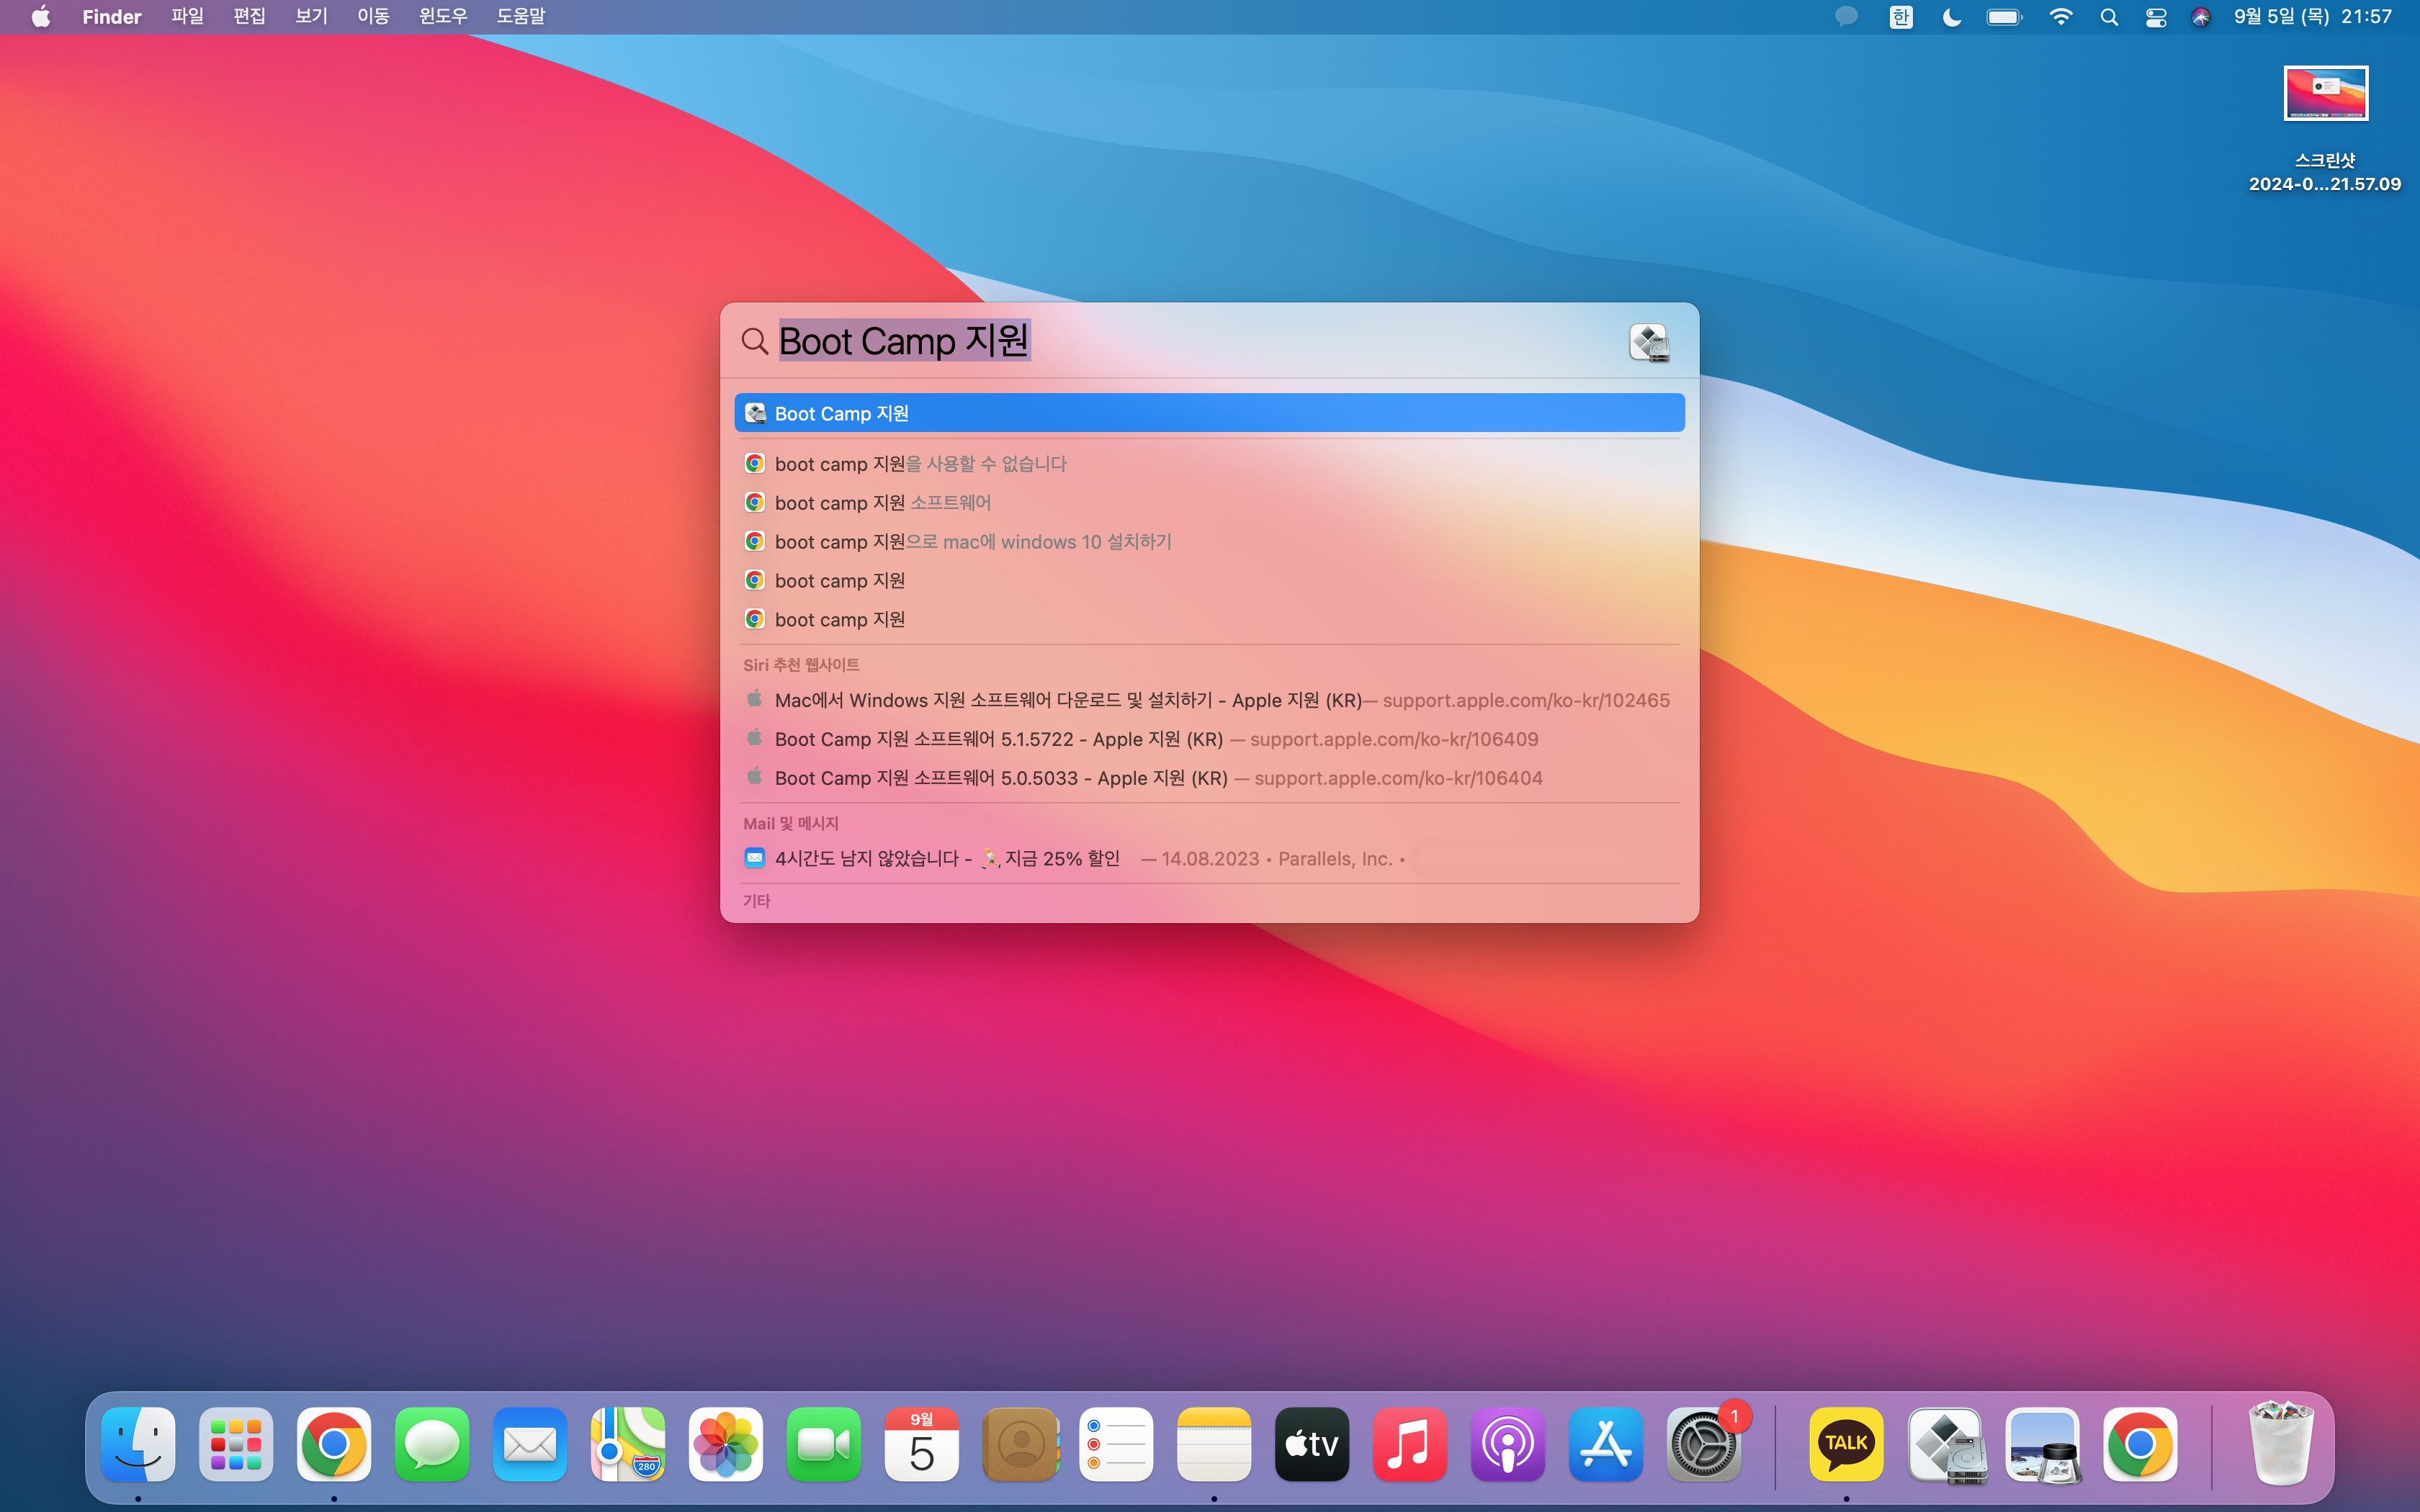Select suggestion boot camp 지원을 사용할 수 없습니다
2420x1512 pixels.
[x=1209, y=464]
